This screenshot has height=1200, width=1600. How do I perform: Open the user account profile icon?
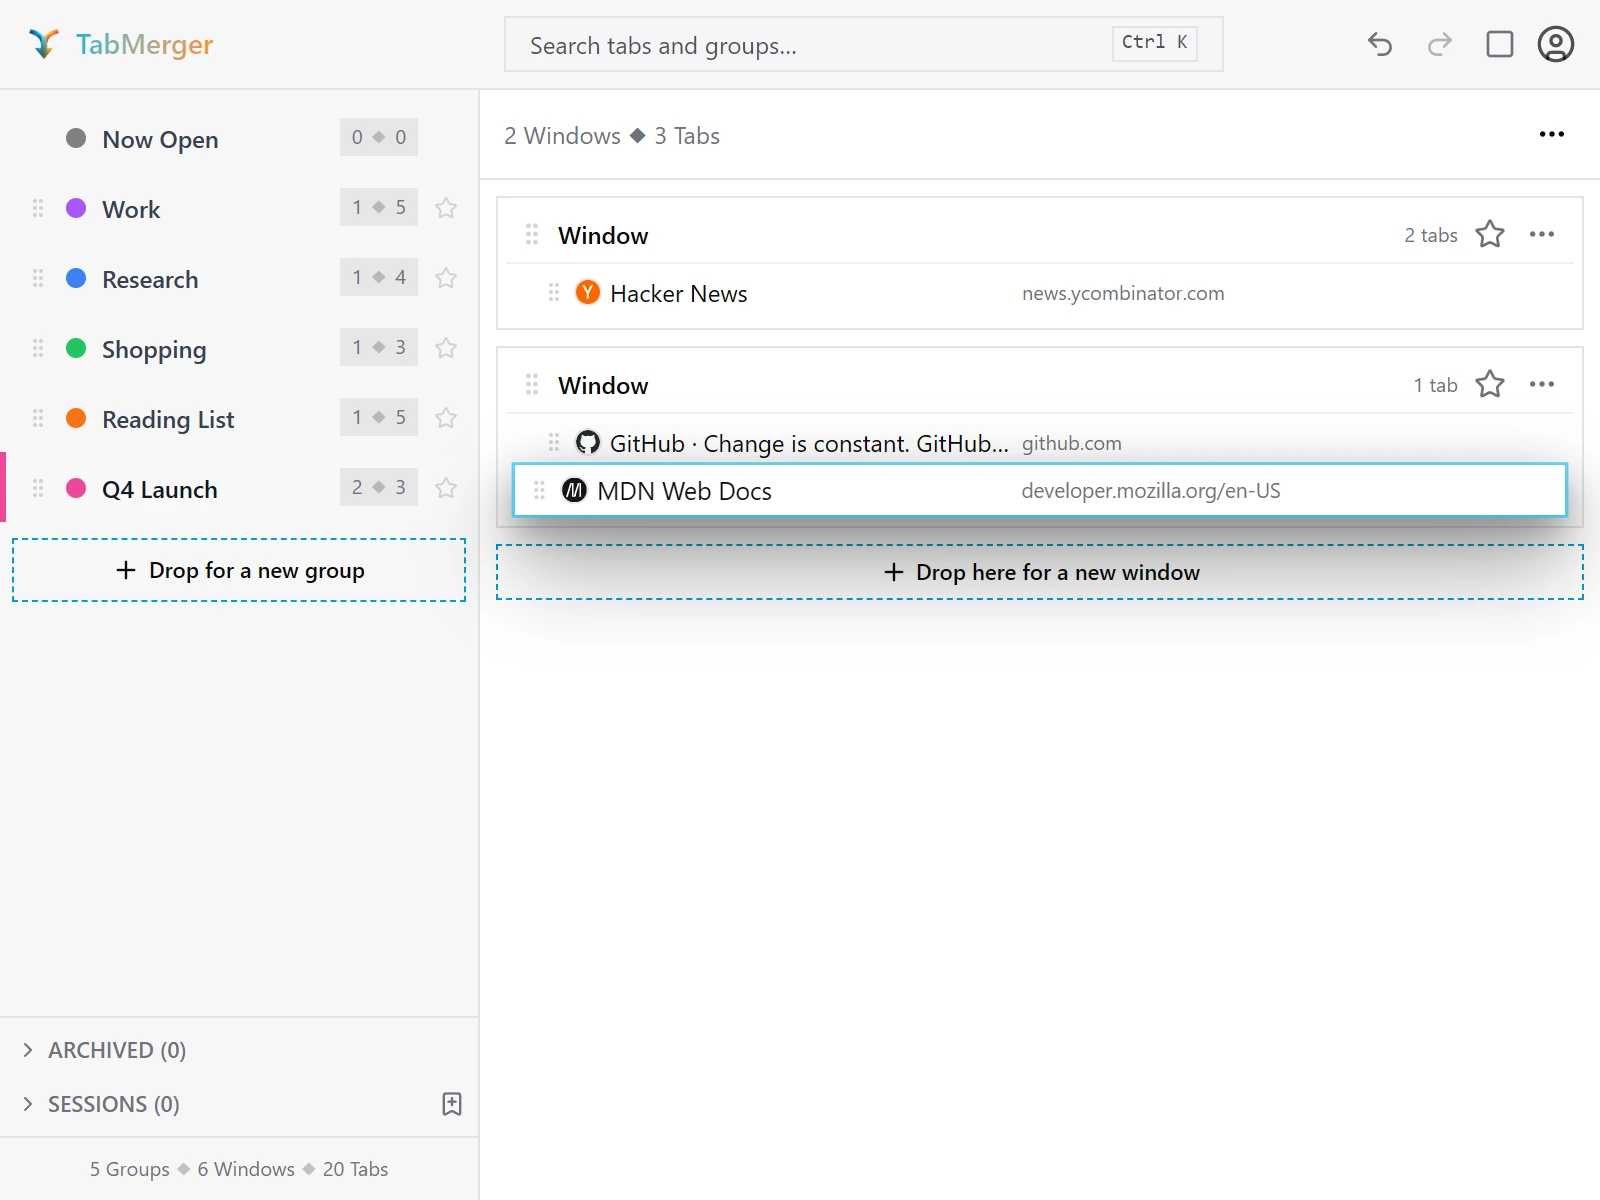pyautogui.click(x=1556, y=44)
